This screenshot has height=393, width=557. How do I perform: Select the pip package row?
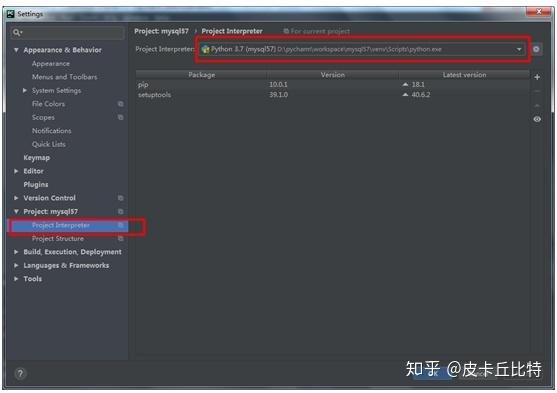click(332, 85)
